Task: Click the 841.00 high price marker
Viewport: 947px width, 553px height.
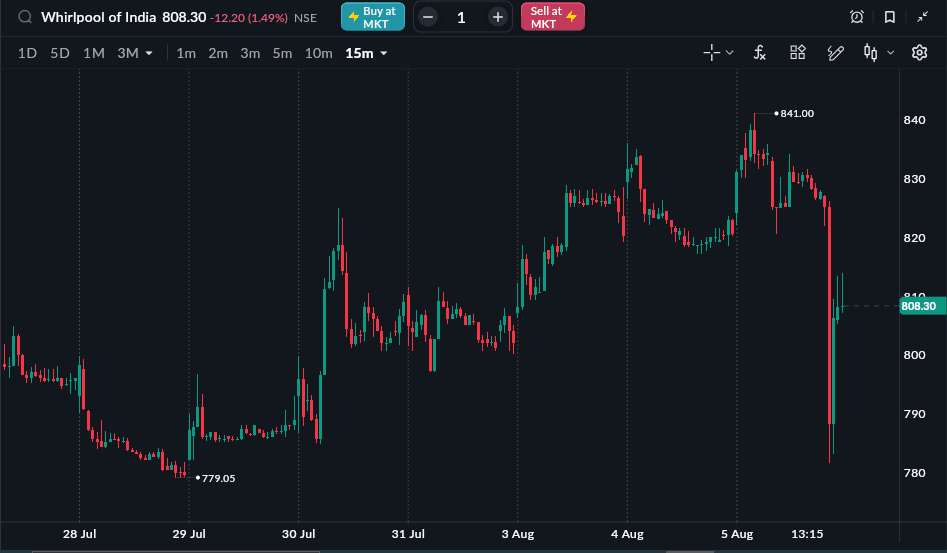Action: 794,113
